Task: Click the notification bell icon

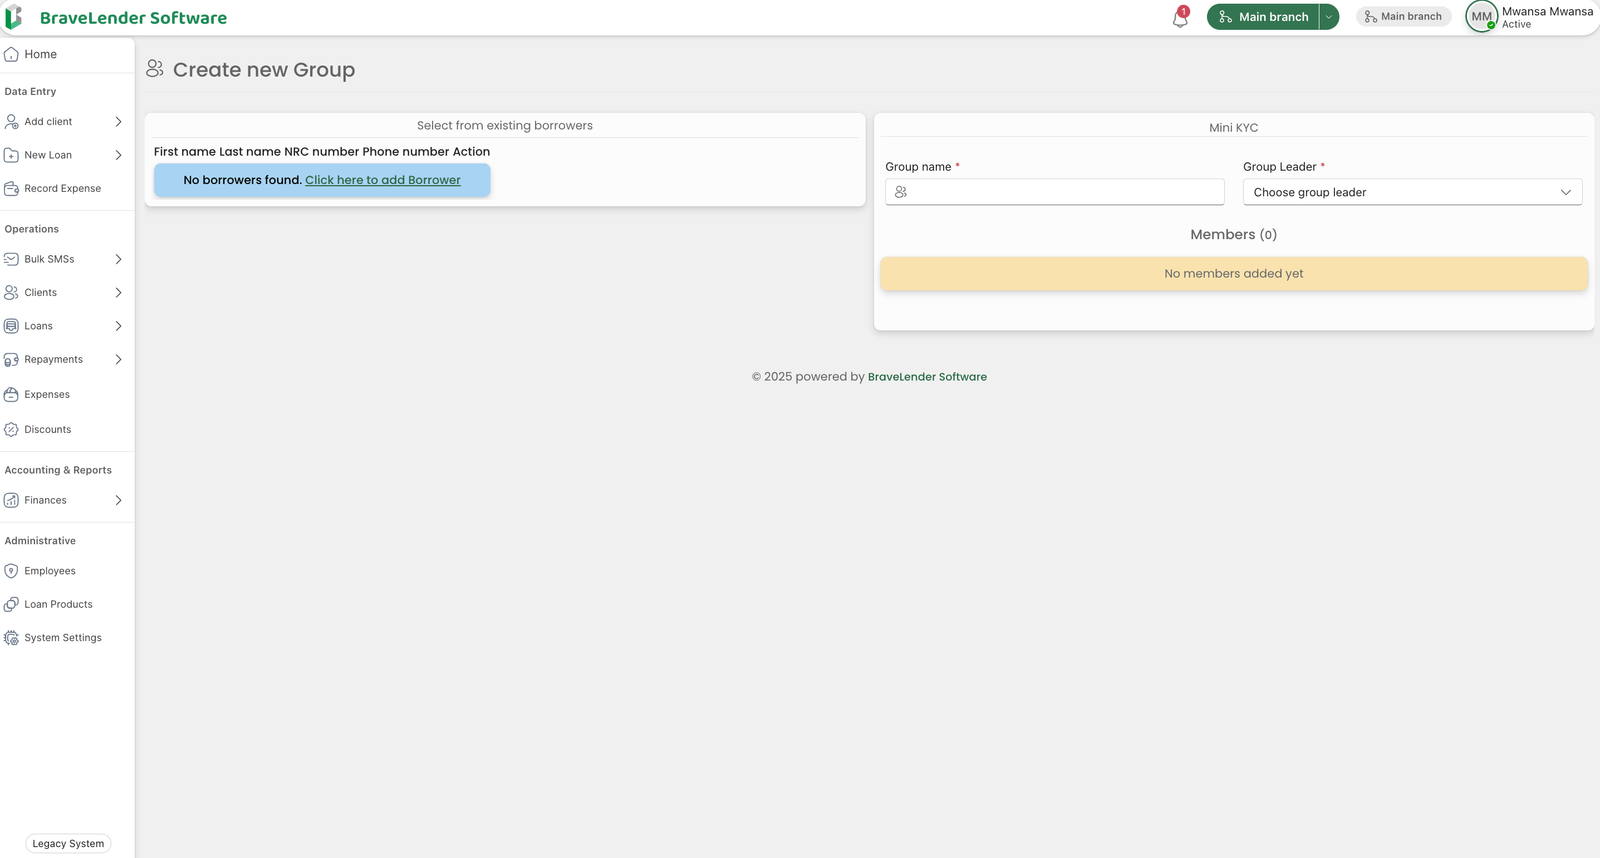Action: [x=1180, y=18]
